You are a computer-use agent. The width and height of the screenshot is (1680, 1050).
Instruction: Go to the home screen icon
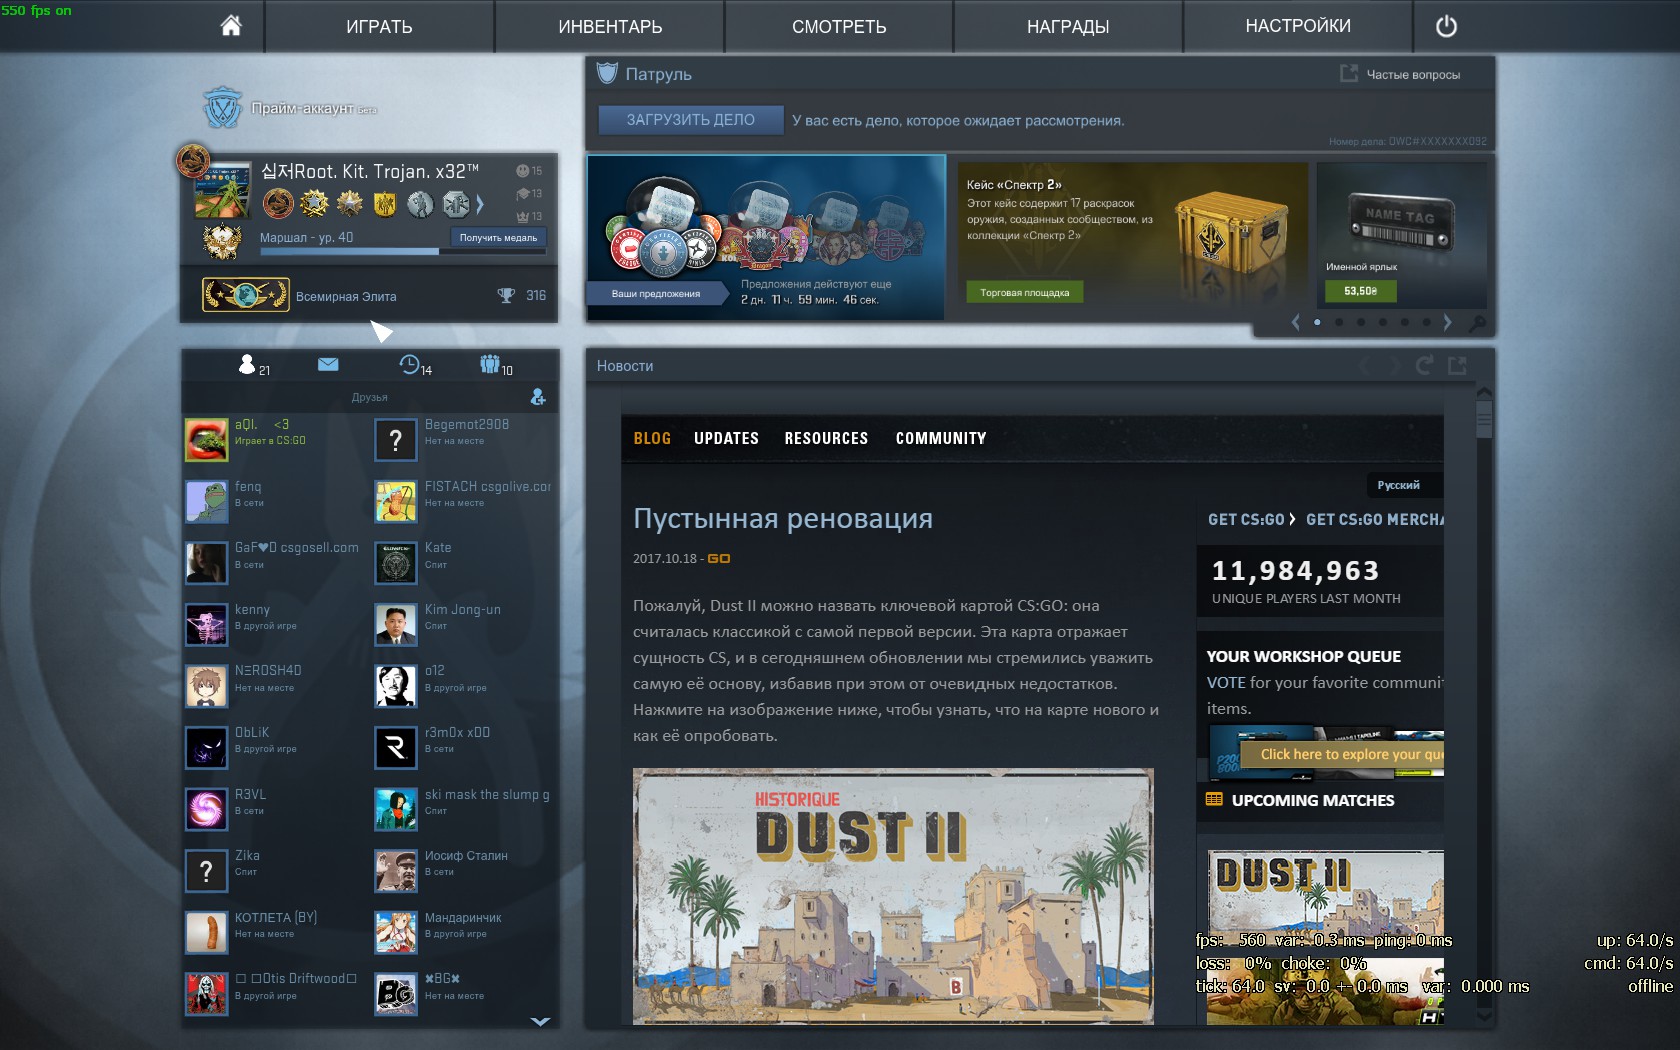231,26
